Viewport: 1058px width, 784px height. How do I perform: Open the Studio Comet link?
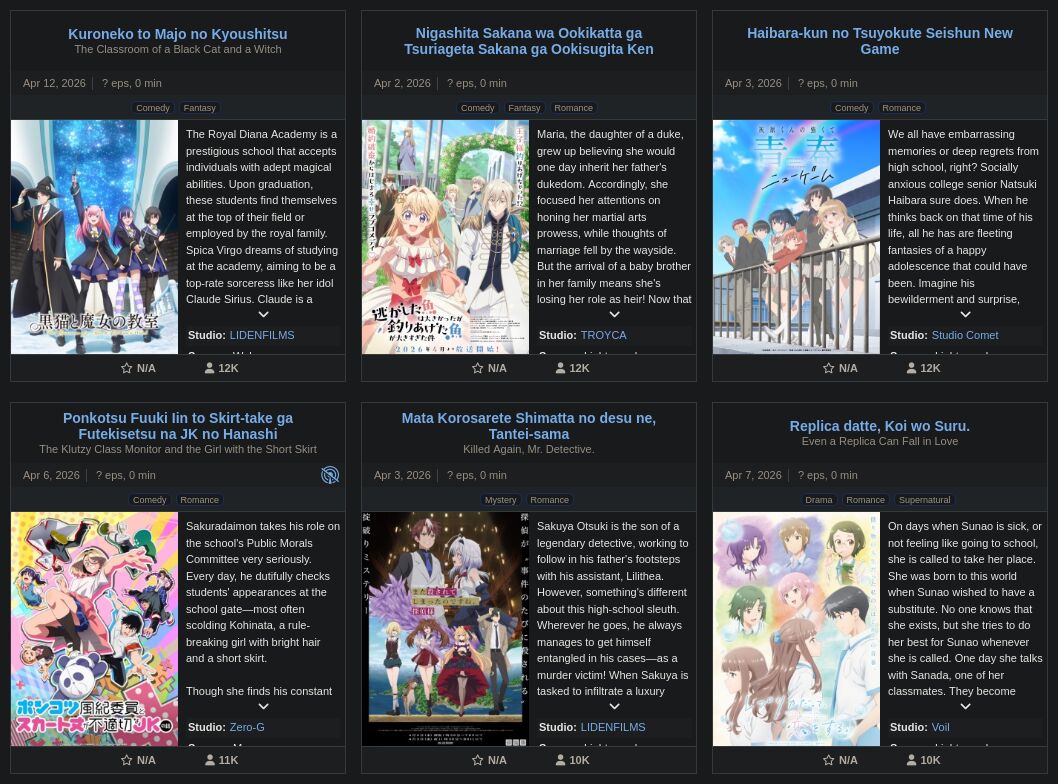click(965, 335)
